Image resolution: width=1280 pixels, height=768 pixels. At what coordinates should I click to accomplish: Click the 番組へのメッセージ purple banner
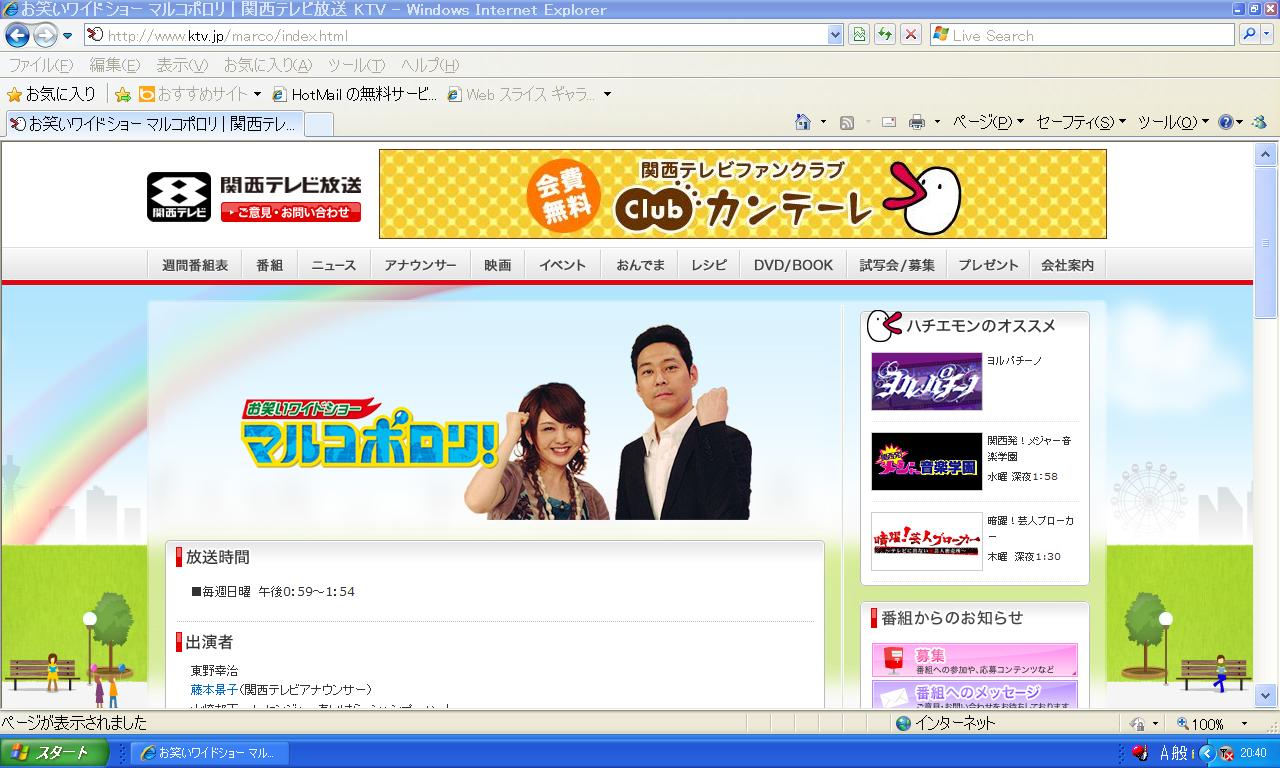tap(974, 695)
